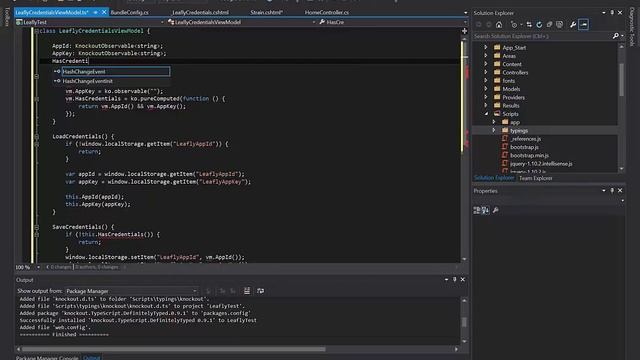
Task: Click the code editor vertical scrollbar
Action: click(464, 149)
